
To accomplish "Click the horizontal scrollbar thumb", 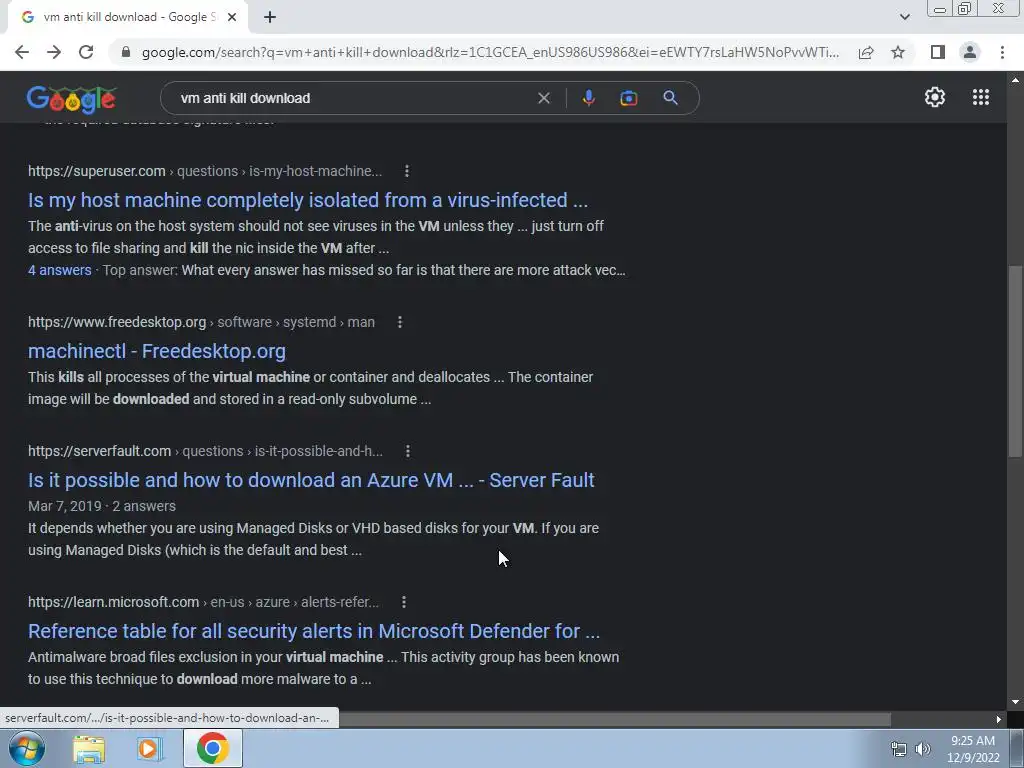I will 614,719.
